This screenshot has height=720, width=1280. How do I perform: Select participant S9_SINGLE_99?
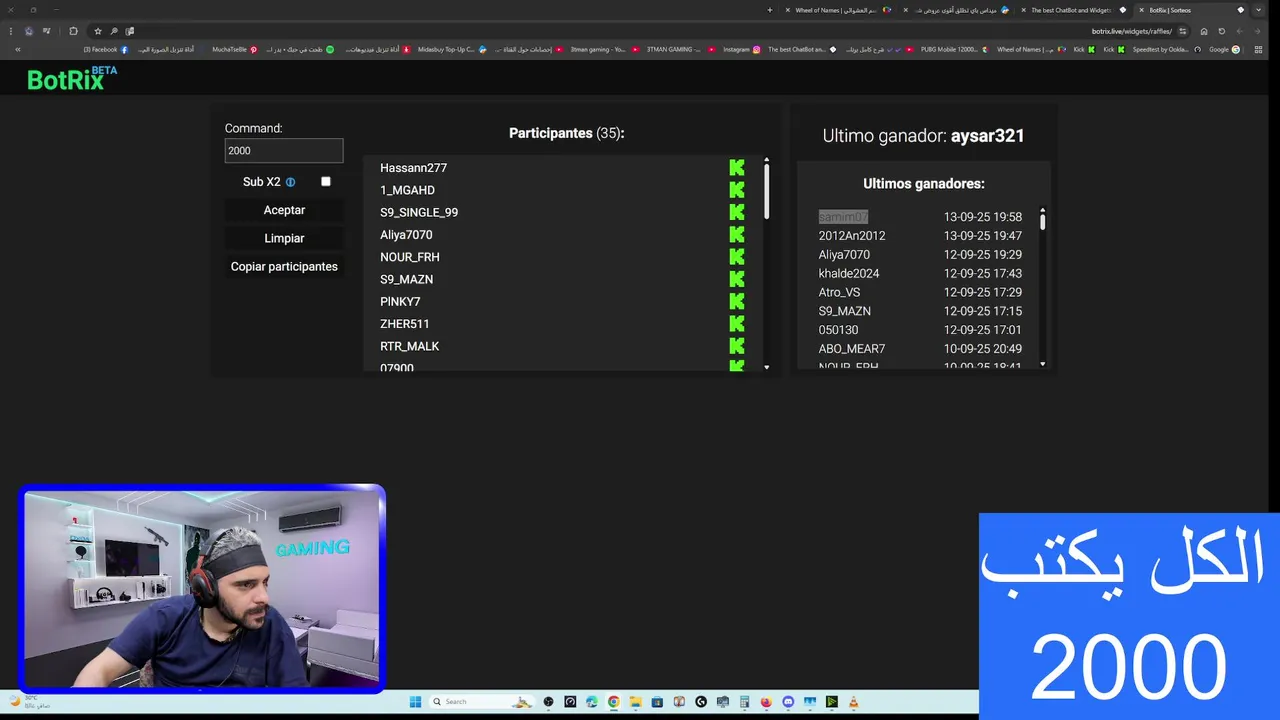(419, 212)
